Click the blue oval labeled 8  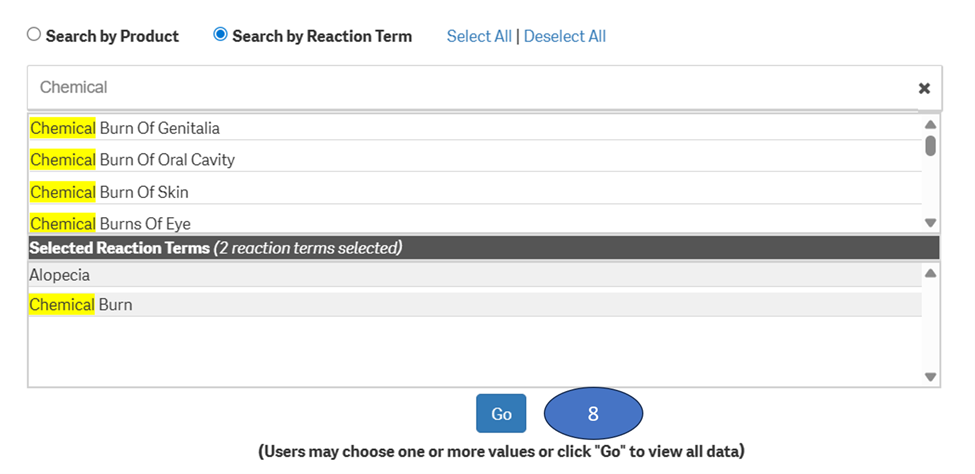[593, 413]
